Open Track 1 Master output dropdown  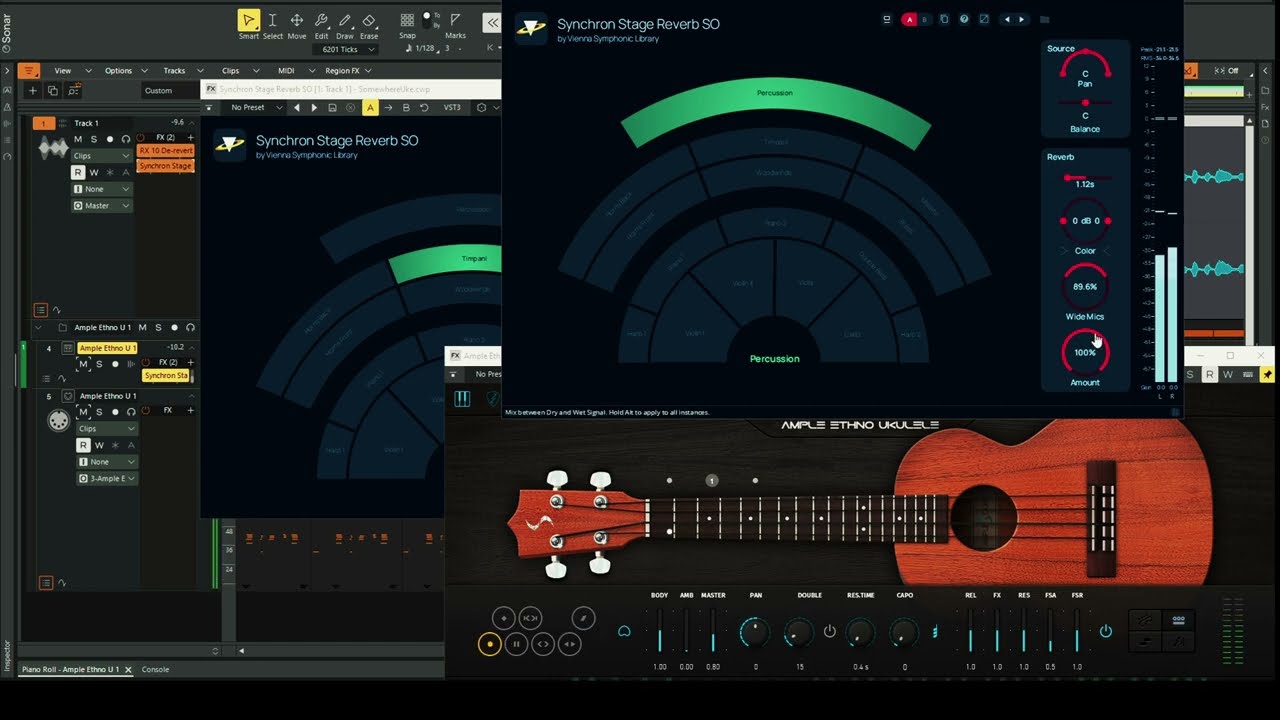point(102,206)
